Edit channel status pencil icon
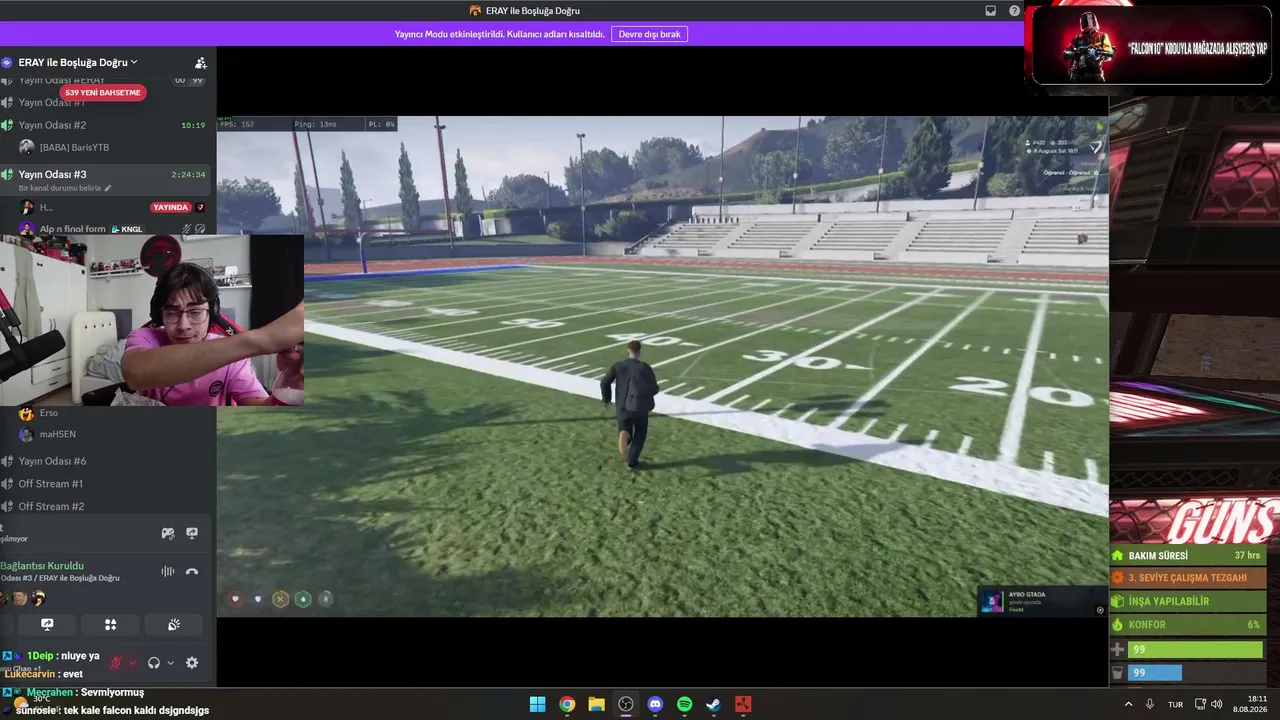Image resolution: width=1280 pixels, height=720 pixels. [108, 188]
